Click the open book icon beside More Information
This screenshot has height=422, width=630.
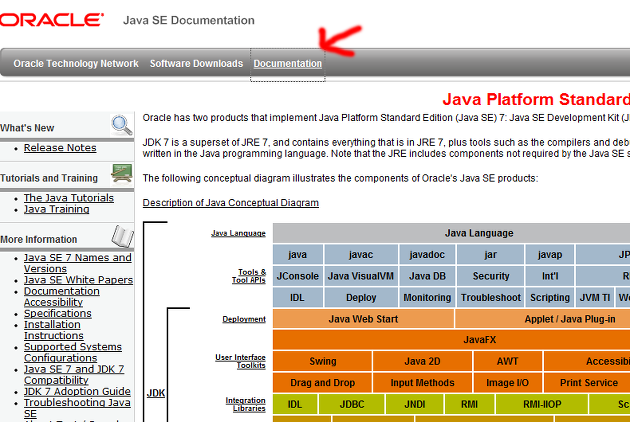tap(123, 236)
